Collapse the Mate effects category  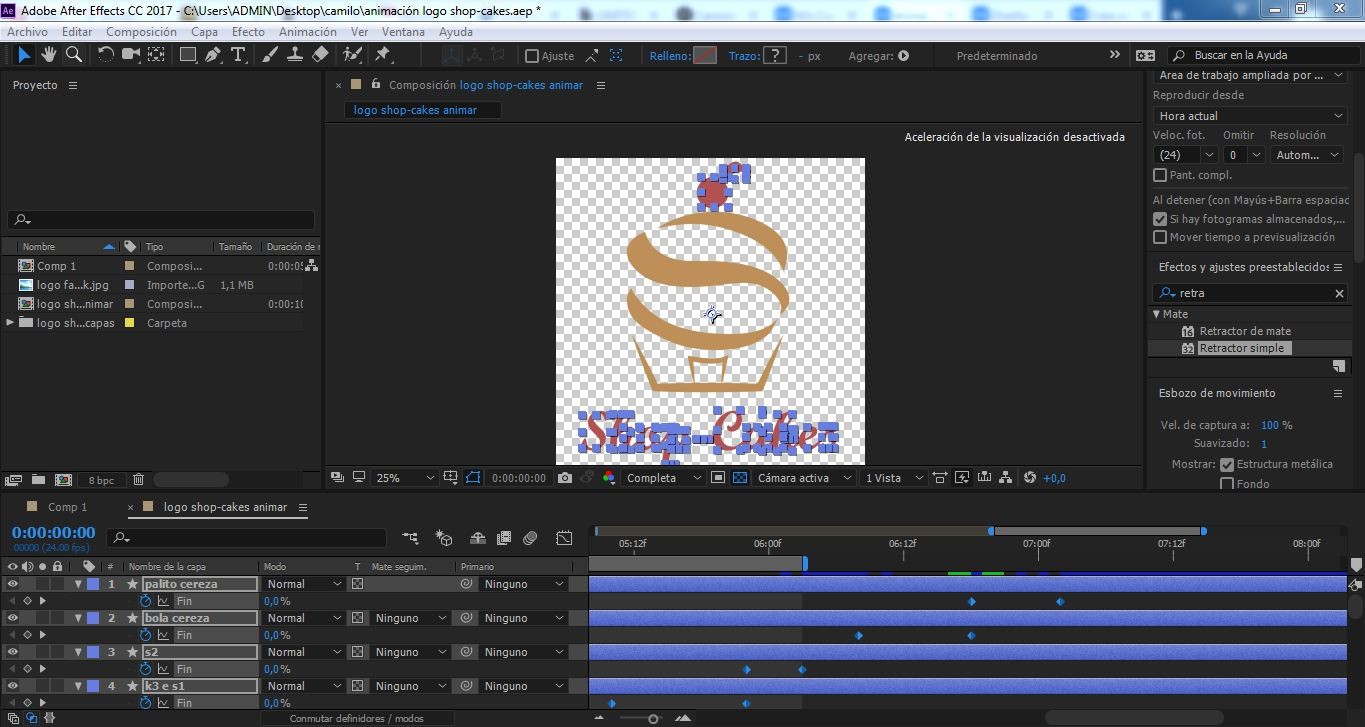pyautogui.click(x=1157, y=314)
